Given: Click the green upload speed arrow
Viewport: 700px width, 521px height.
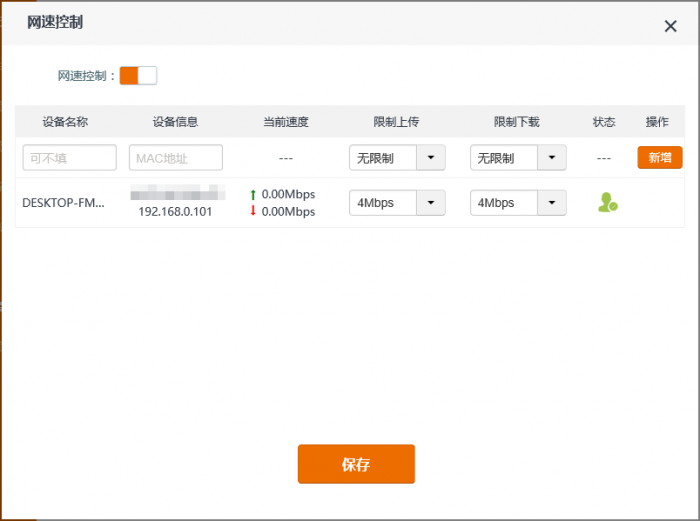Looking at the screenshot, I should (x=253, y=195).
